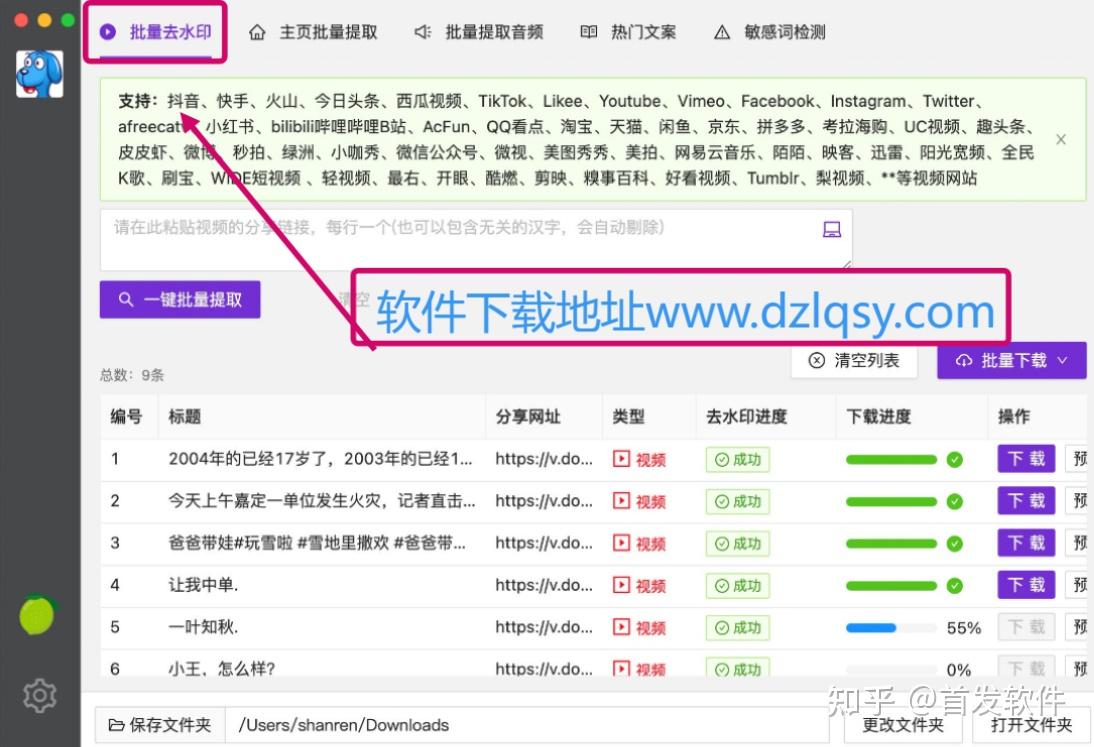Click download progress bar at 55%
The image size is (1094, 747).
point(891,628)
